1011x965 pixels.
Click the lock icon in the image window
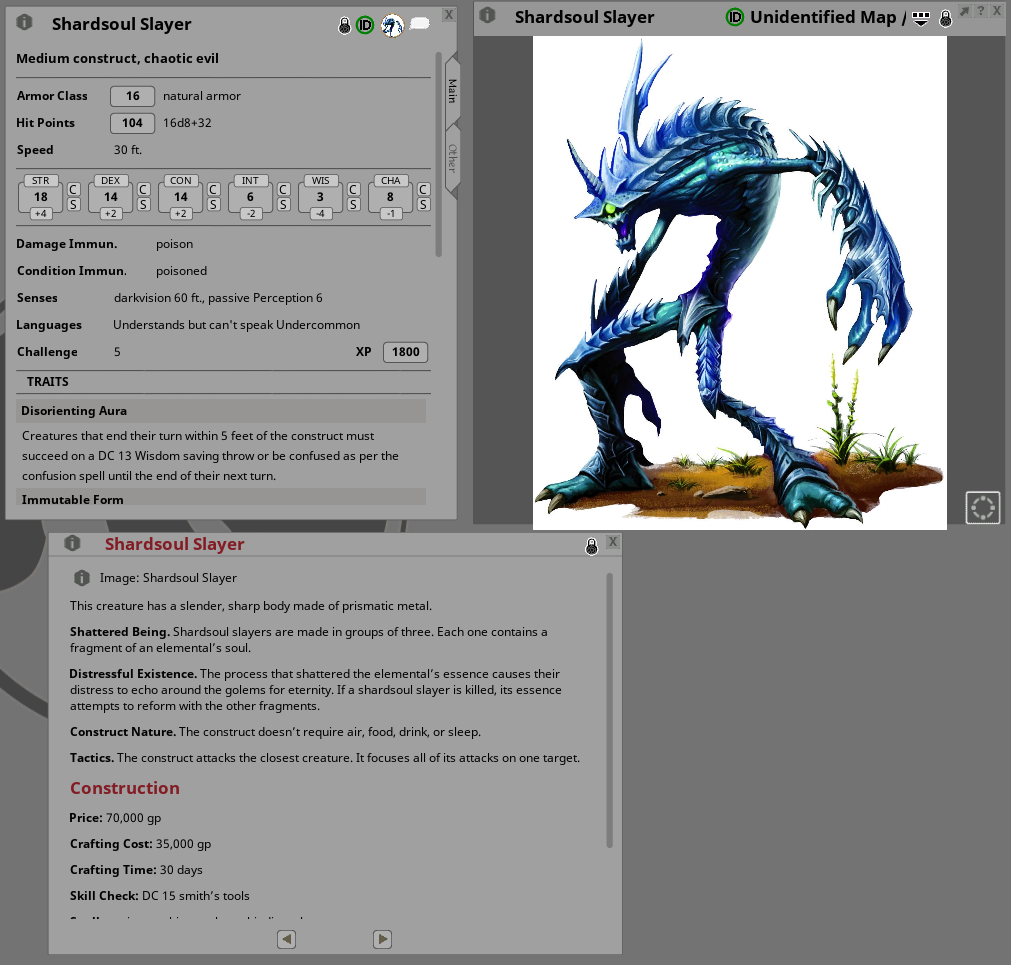click(945, 19)
